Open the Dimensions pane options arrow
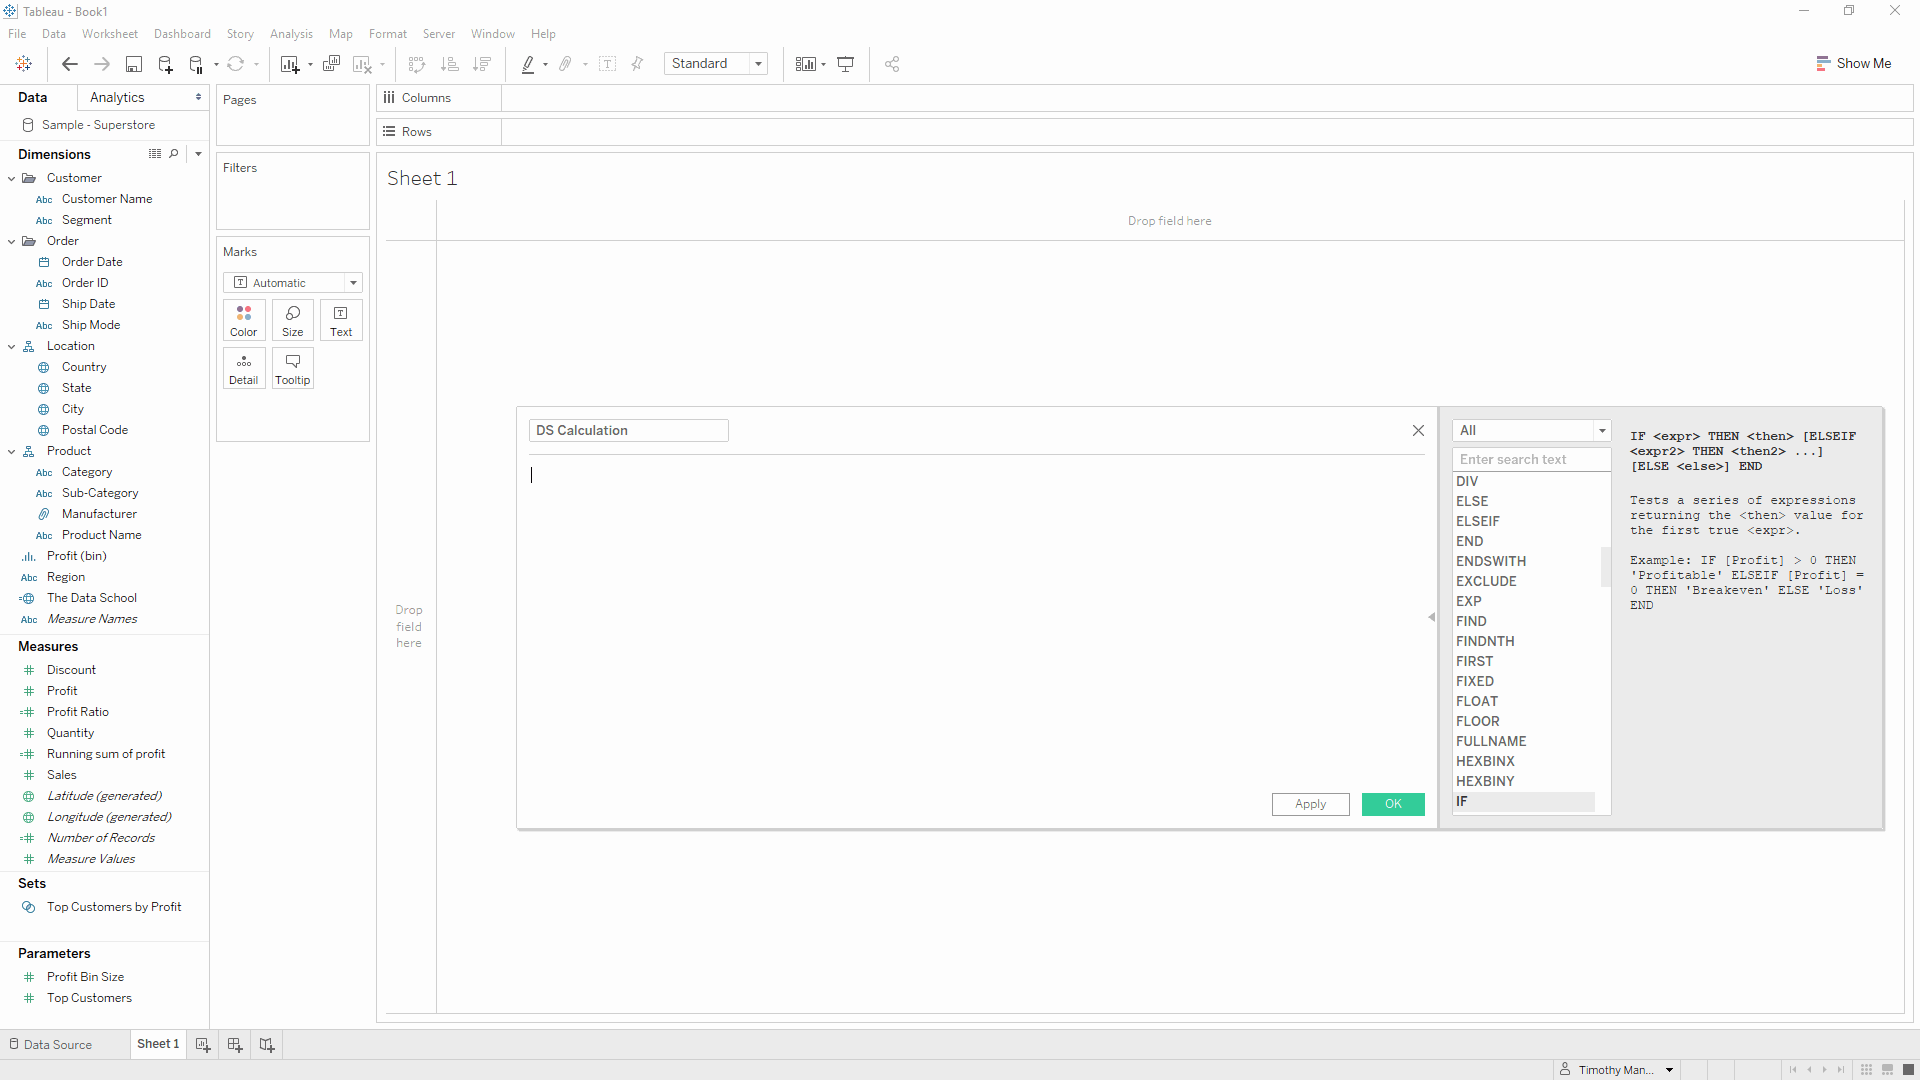Viewport: 1920px width, 1080px height. (x=198, y=154)
